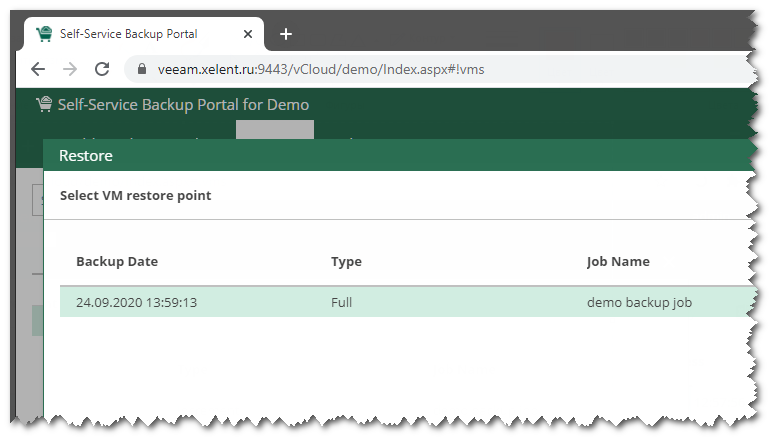The height and width of the screenshot is (443, 775).
Task: Click the address bar URL
Action: (321, 69)
